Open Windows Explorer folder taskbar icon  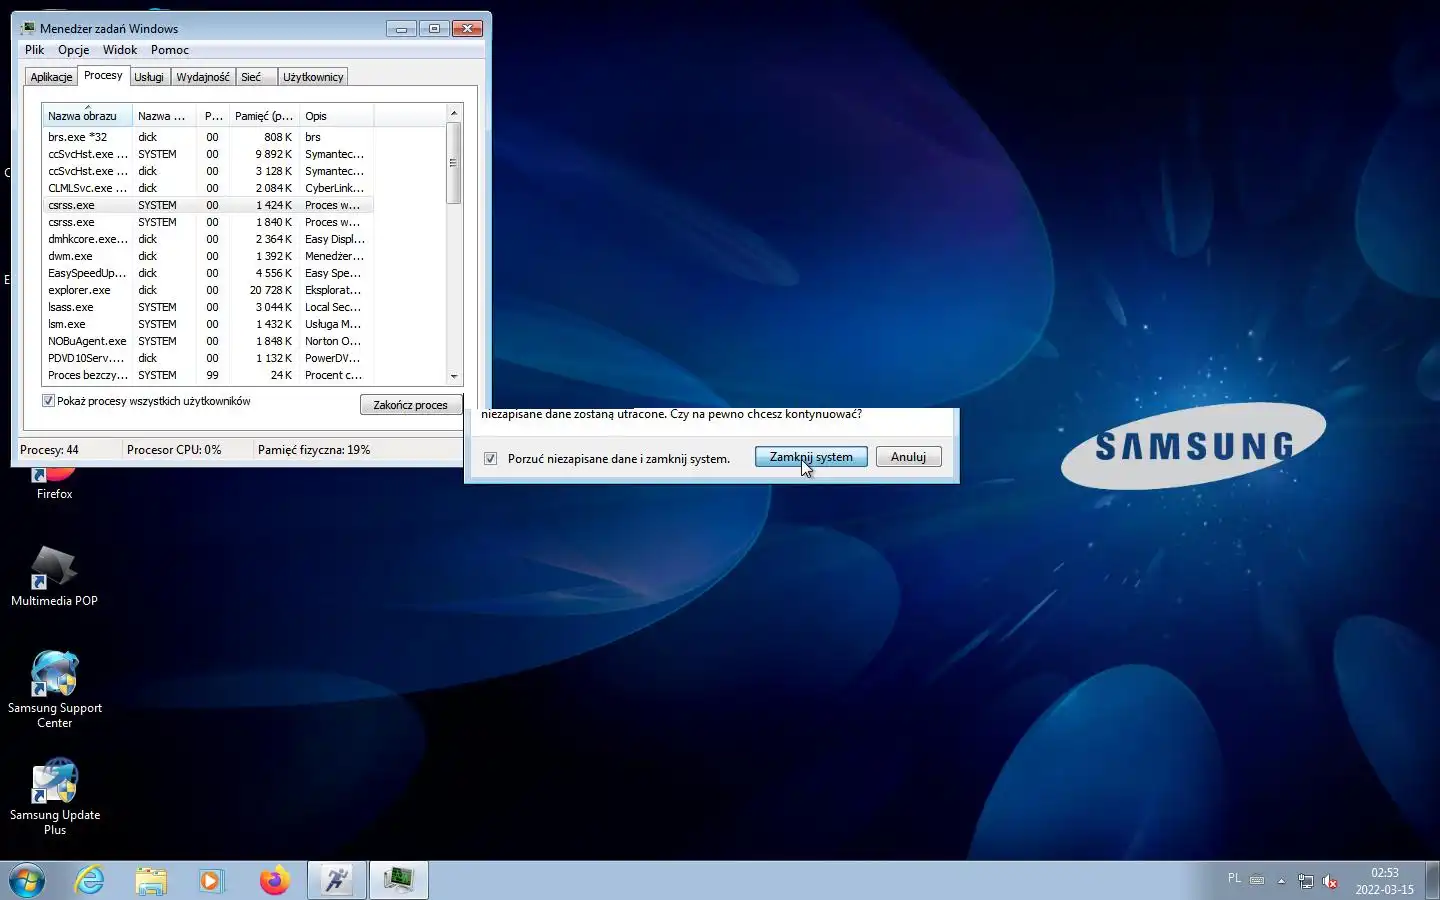[x=151, y=880]
